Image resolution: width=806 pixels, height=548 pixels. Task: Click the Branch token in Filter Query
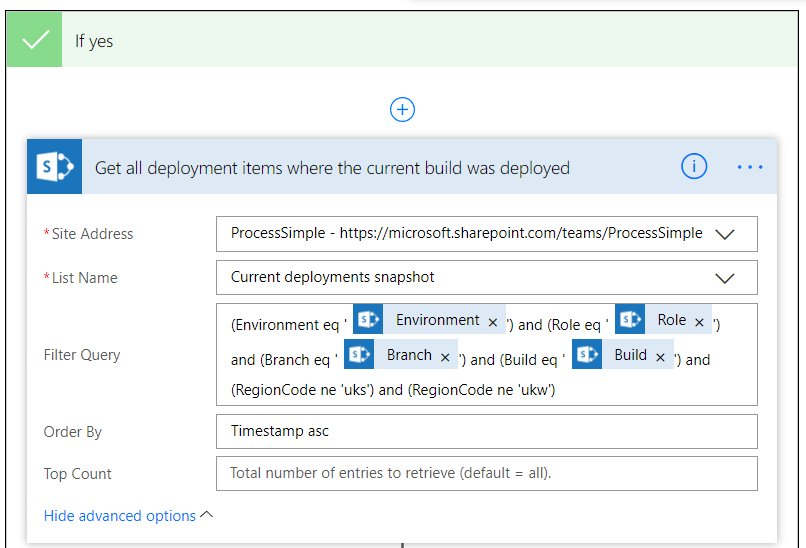[x=409, y=356]
